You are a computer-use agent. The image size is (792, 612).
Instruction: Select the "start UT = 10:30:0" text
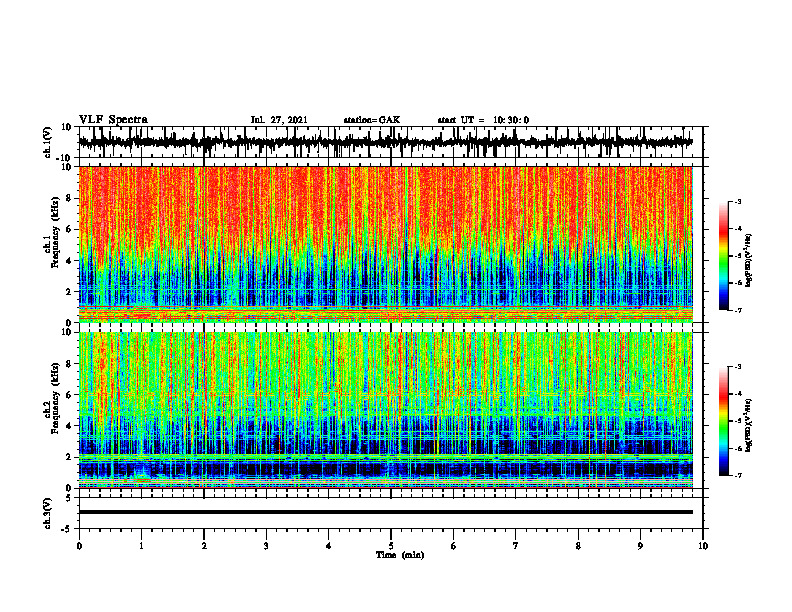pos(483,120)
